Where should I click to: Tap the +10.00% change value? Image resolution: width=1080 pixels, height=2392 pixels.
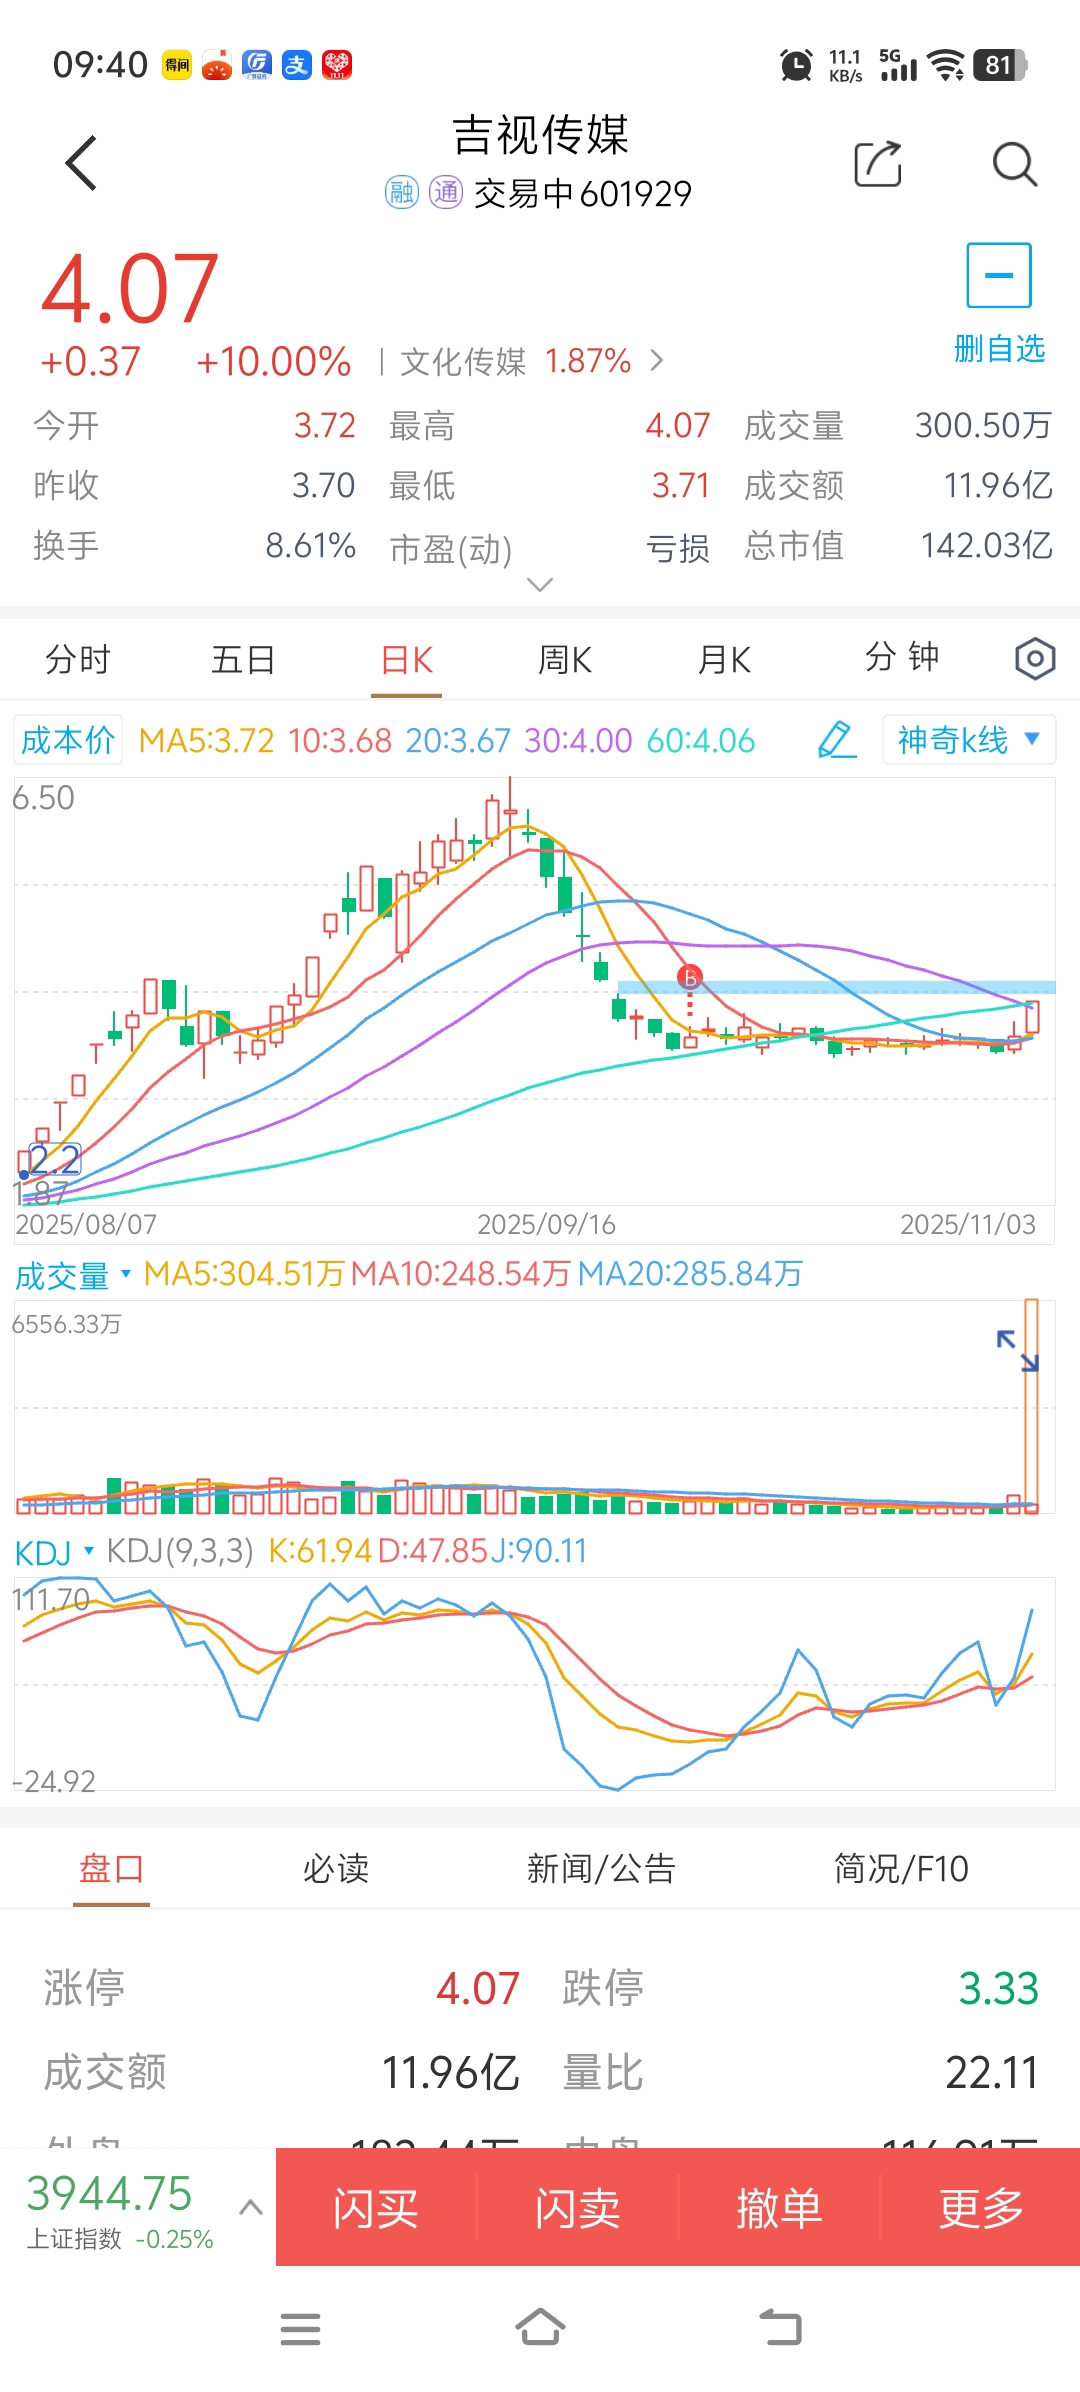(274, 361)
